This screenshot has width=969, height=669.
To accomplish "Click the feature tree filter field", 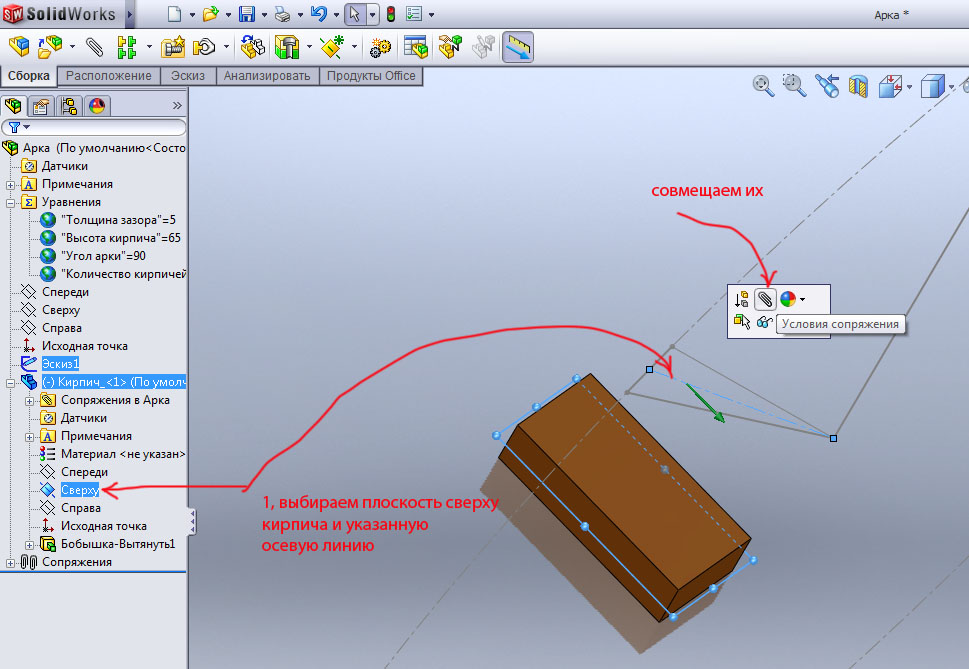I will (100, 127).
